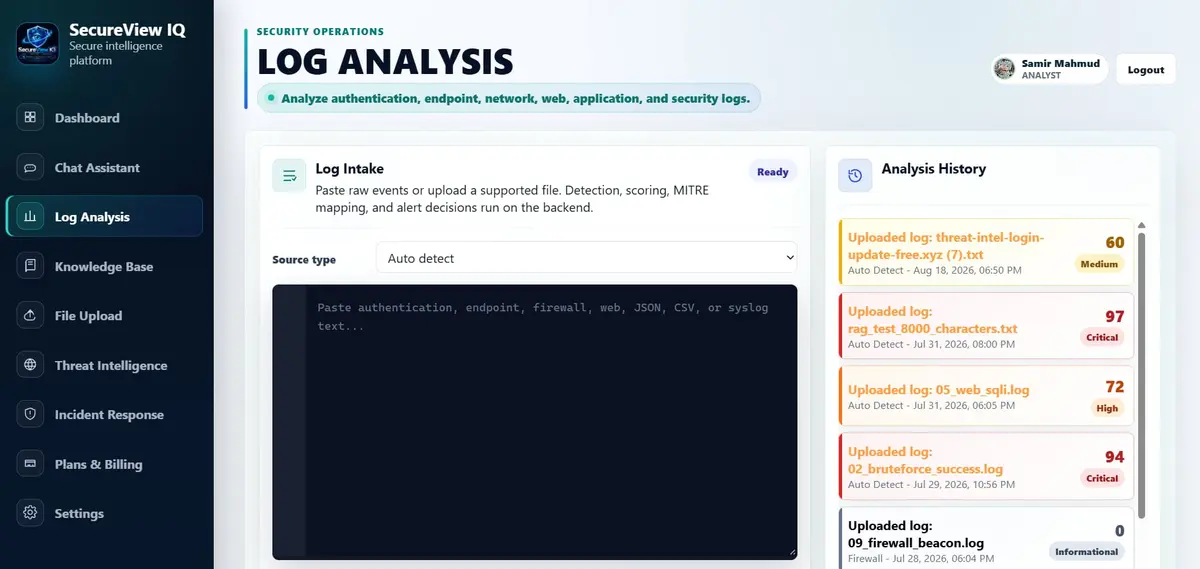Click the Informational severity badge
This screenshot has height=569, width=1200.
click(1087, 551)
